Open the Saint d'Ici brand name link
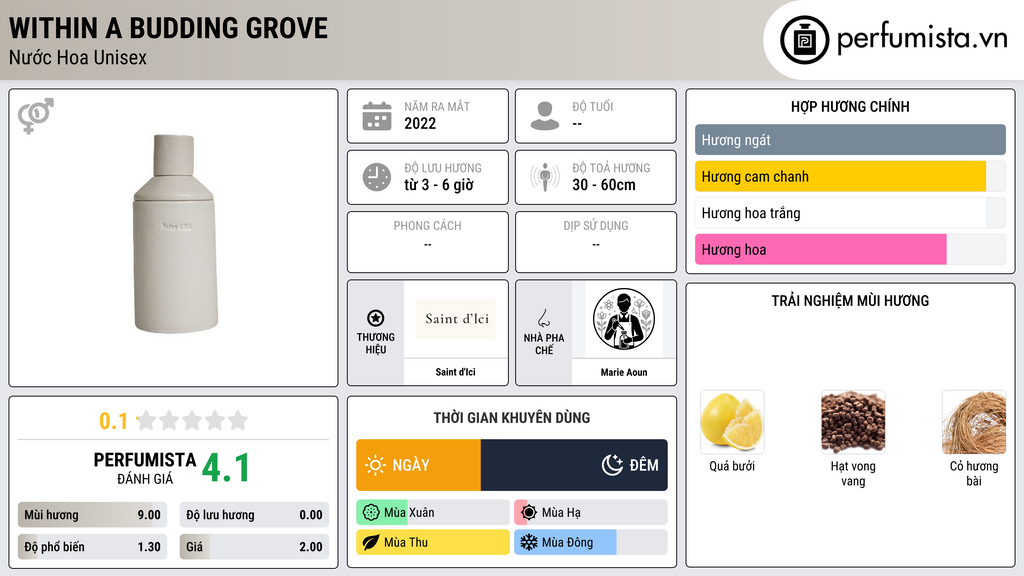Screen dimensions: 1024x576 pos(455,372)
